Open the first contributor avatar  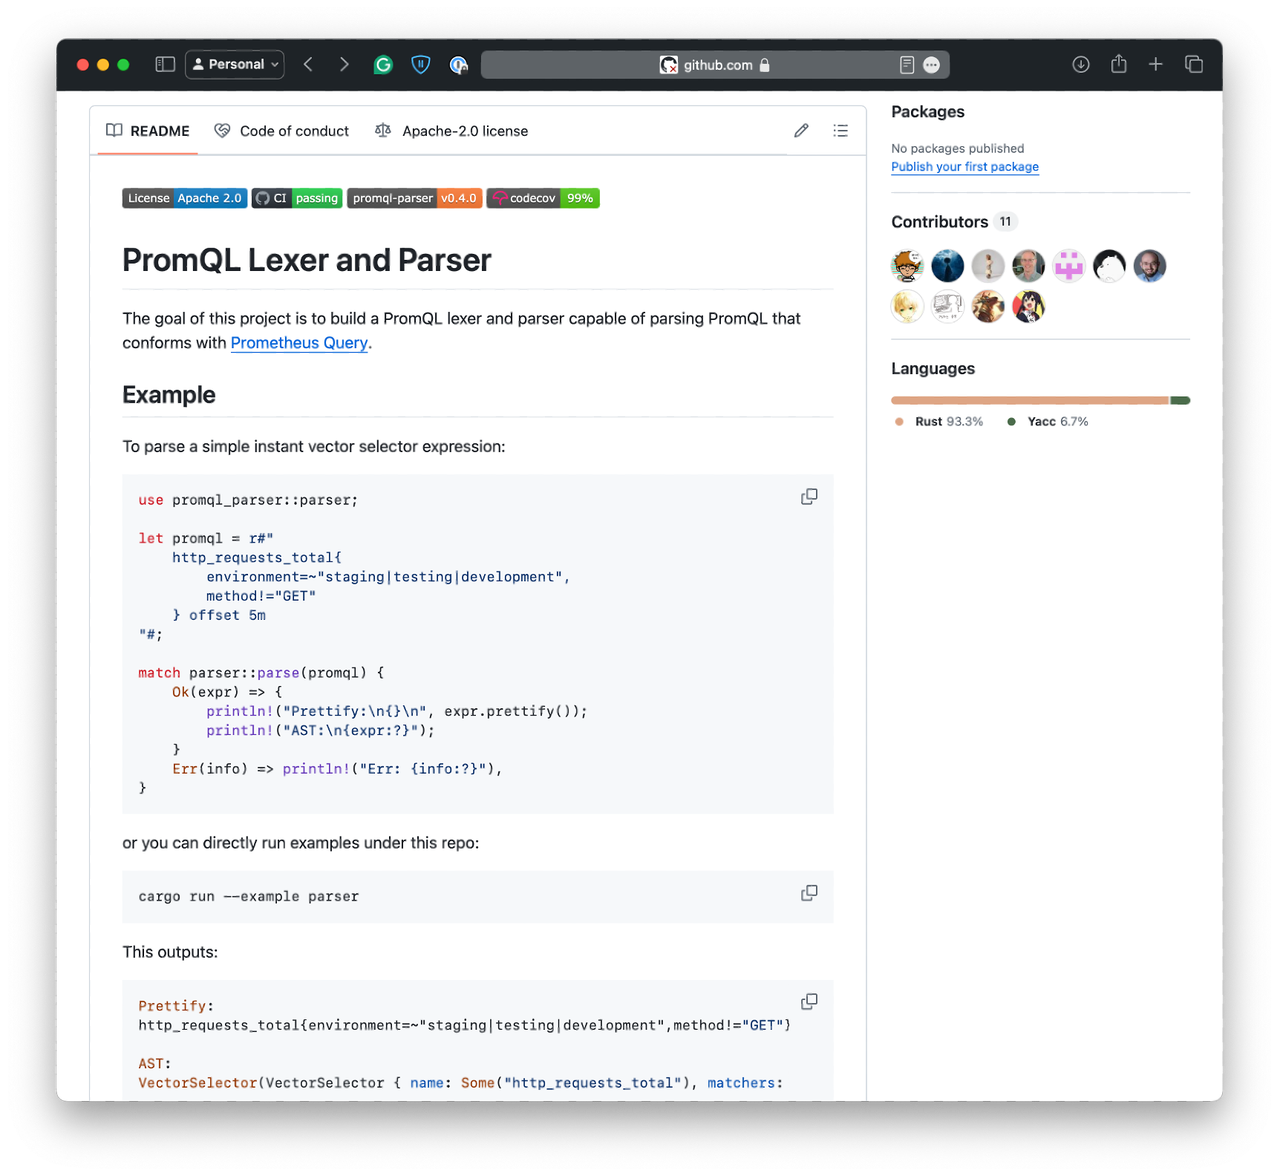[907, 266]
